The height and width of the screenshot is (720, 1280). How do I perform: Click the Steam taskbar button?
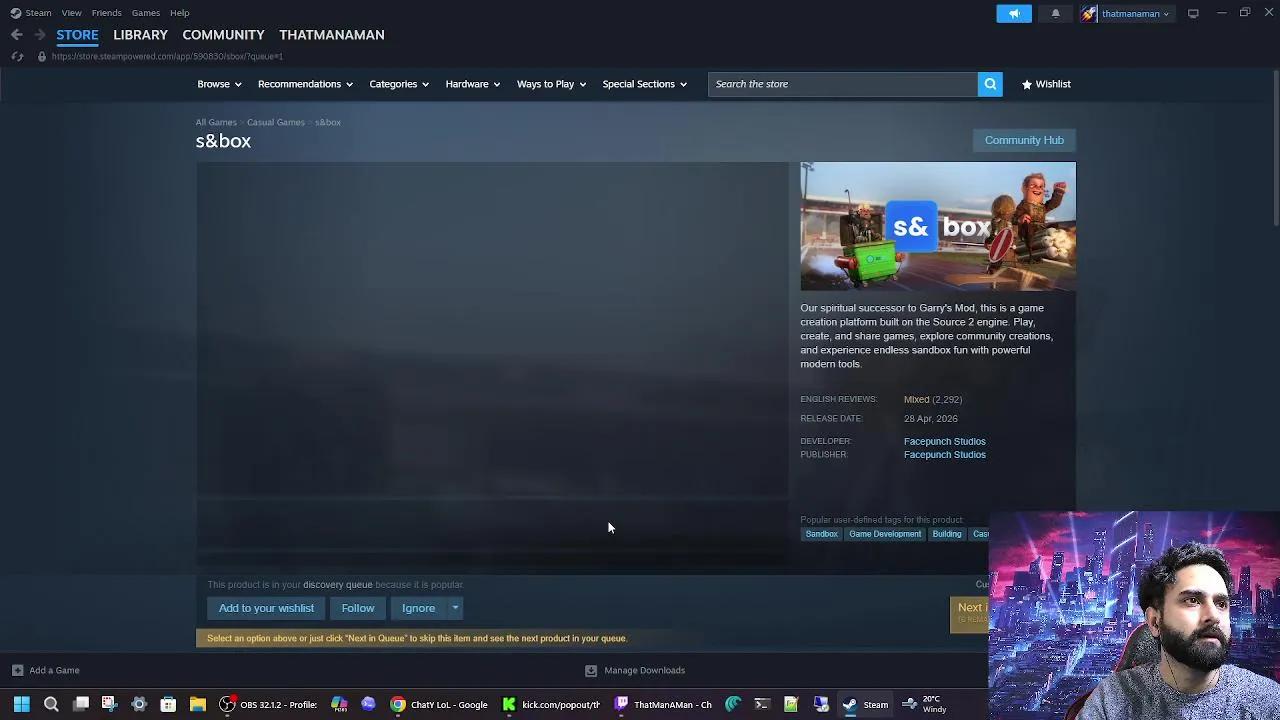point(866,704)
